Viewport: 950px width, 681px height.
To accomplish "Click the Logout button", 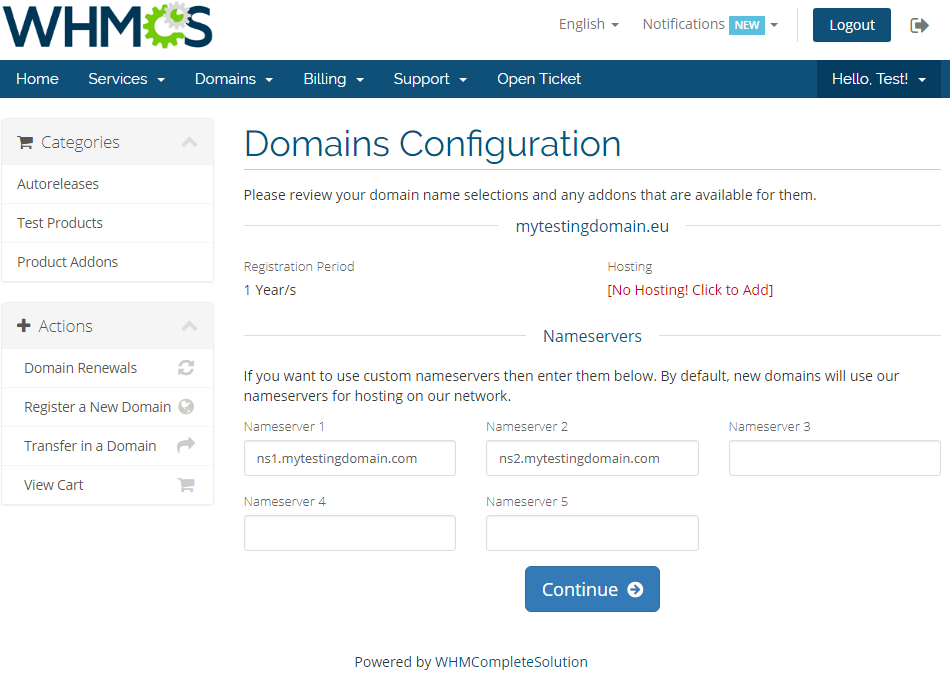I will coord(851,25).
